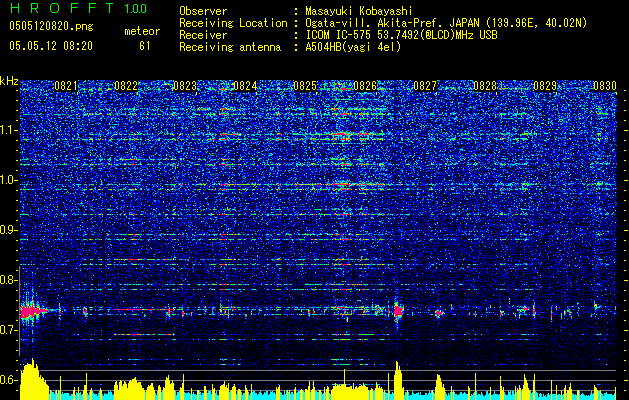The height and width of the screenshot is (400, 629).
Task: Click the 0822 time marker
Action: [x=126, y=86]
